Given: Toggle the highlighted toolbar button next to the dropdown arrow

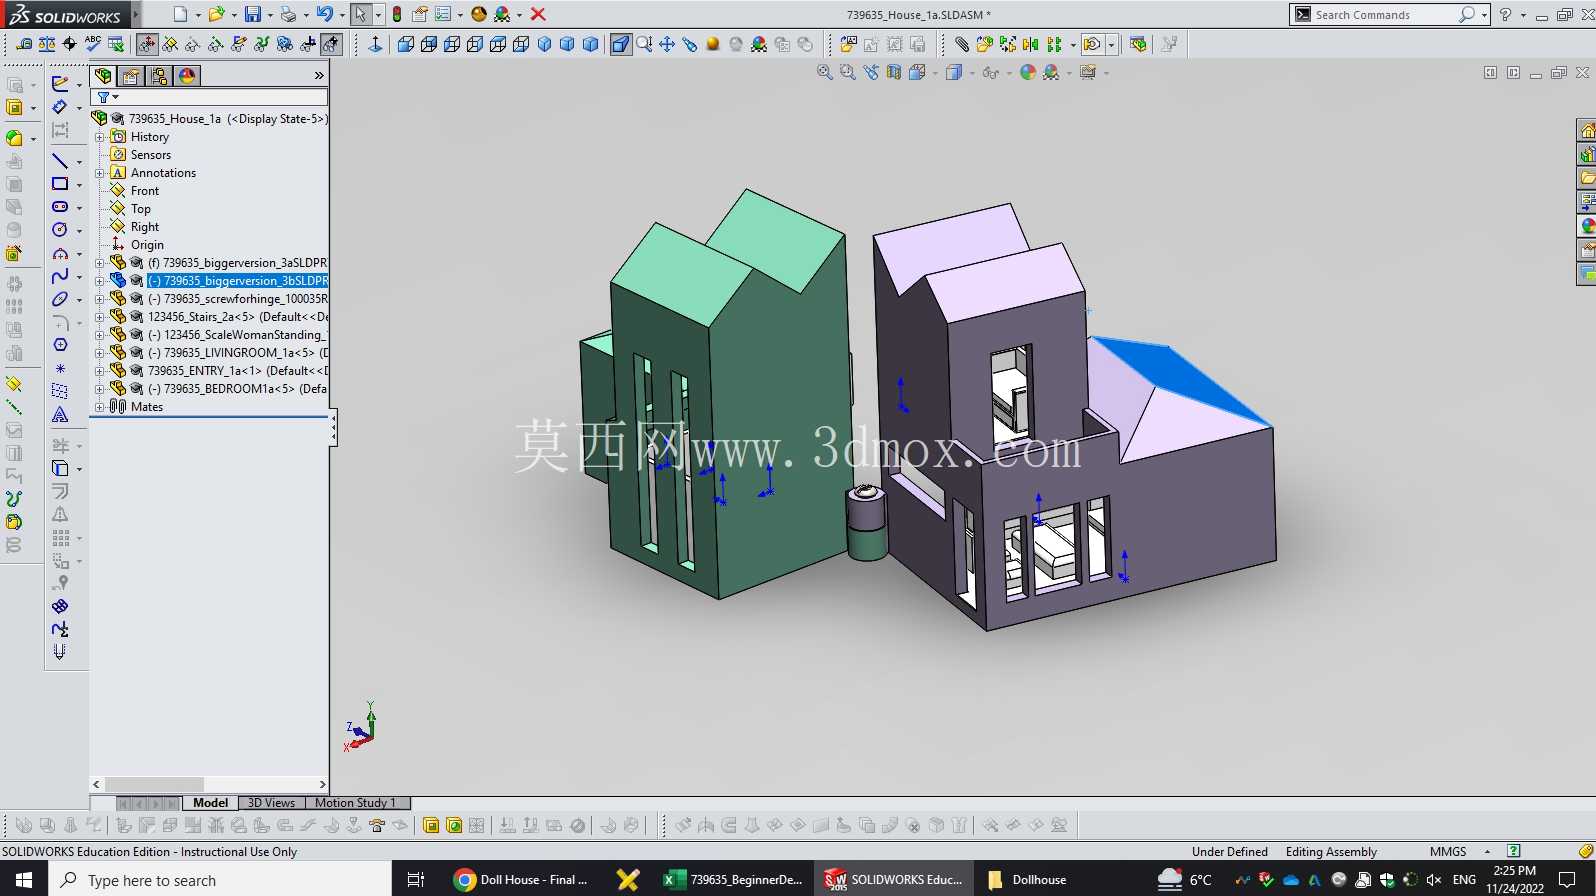Looking at the screenshot, I should 1093,44.
